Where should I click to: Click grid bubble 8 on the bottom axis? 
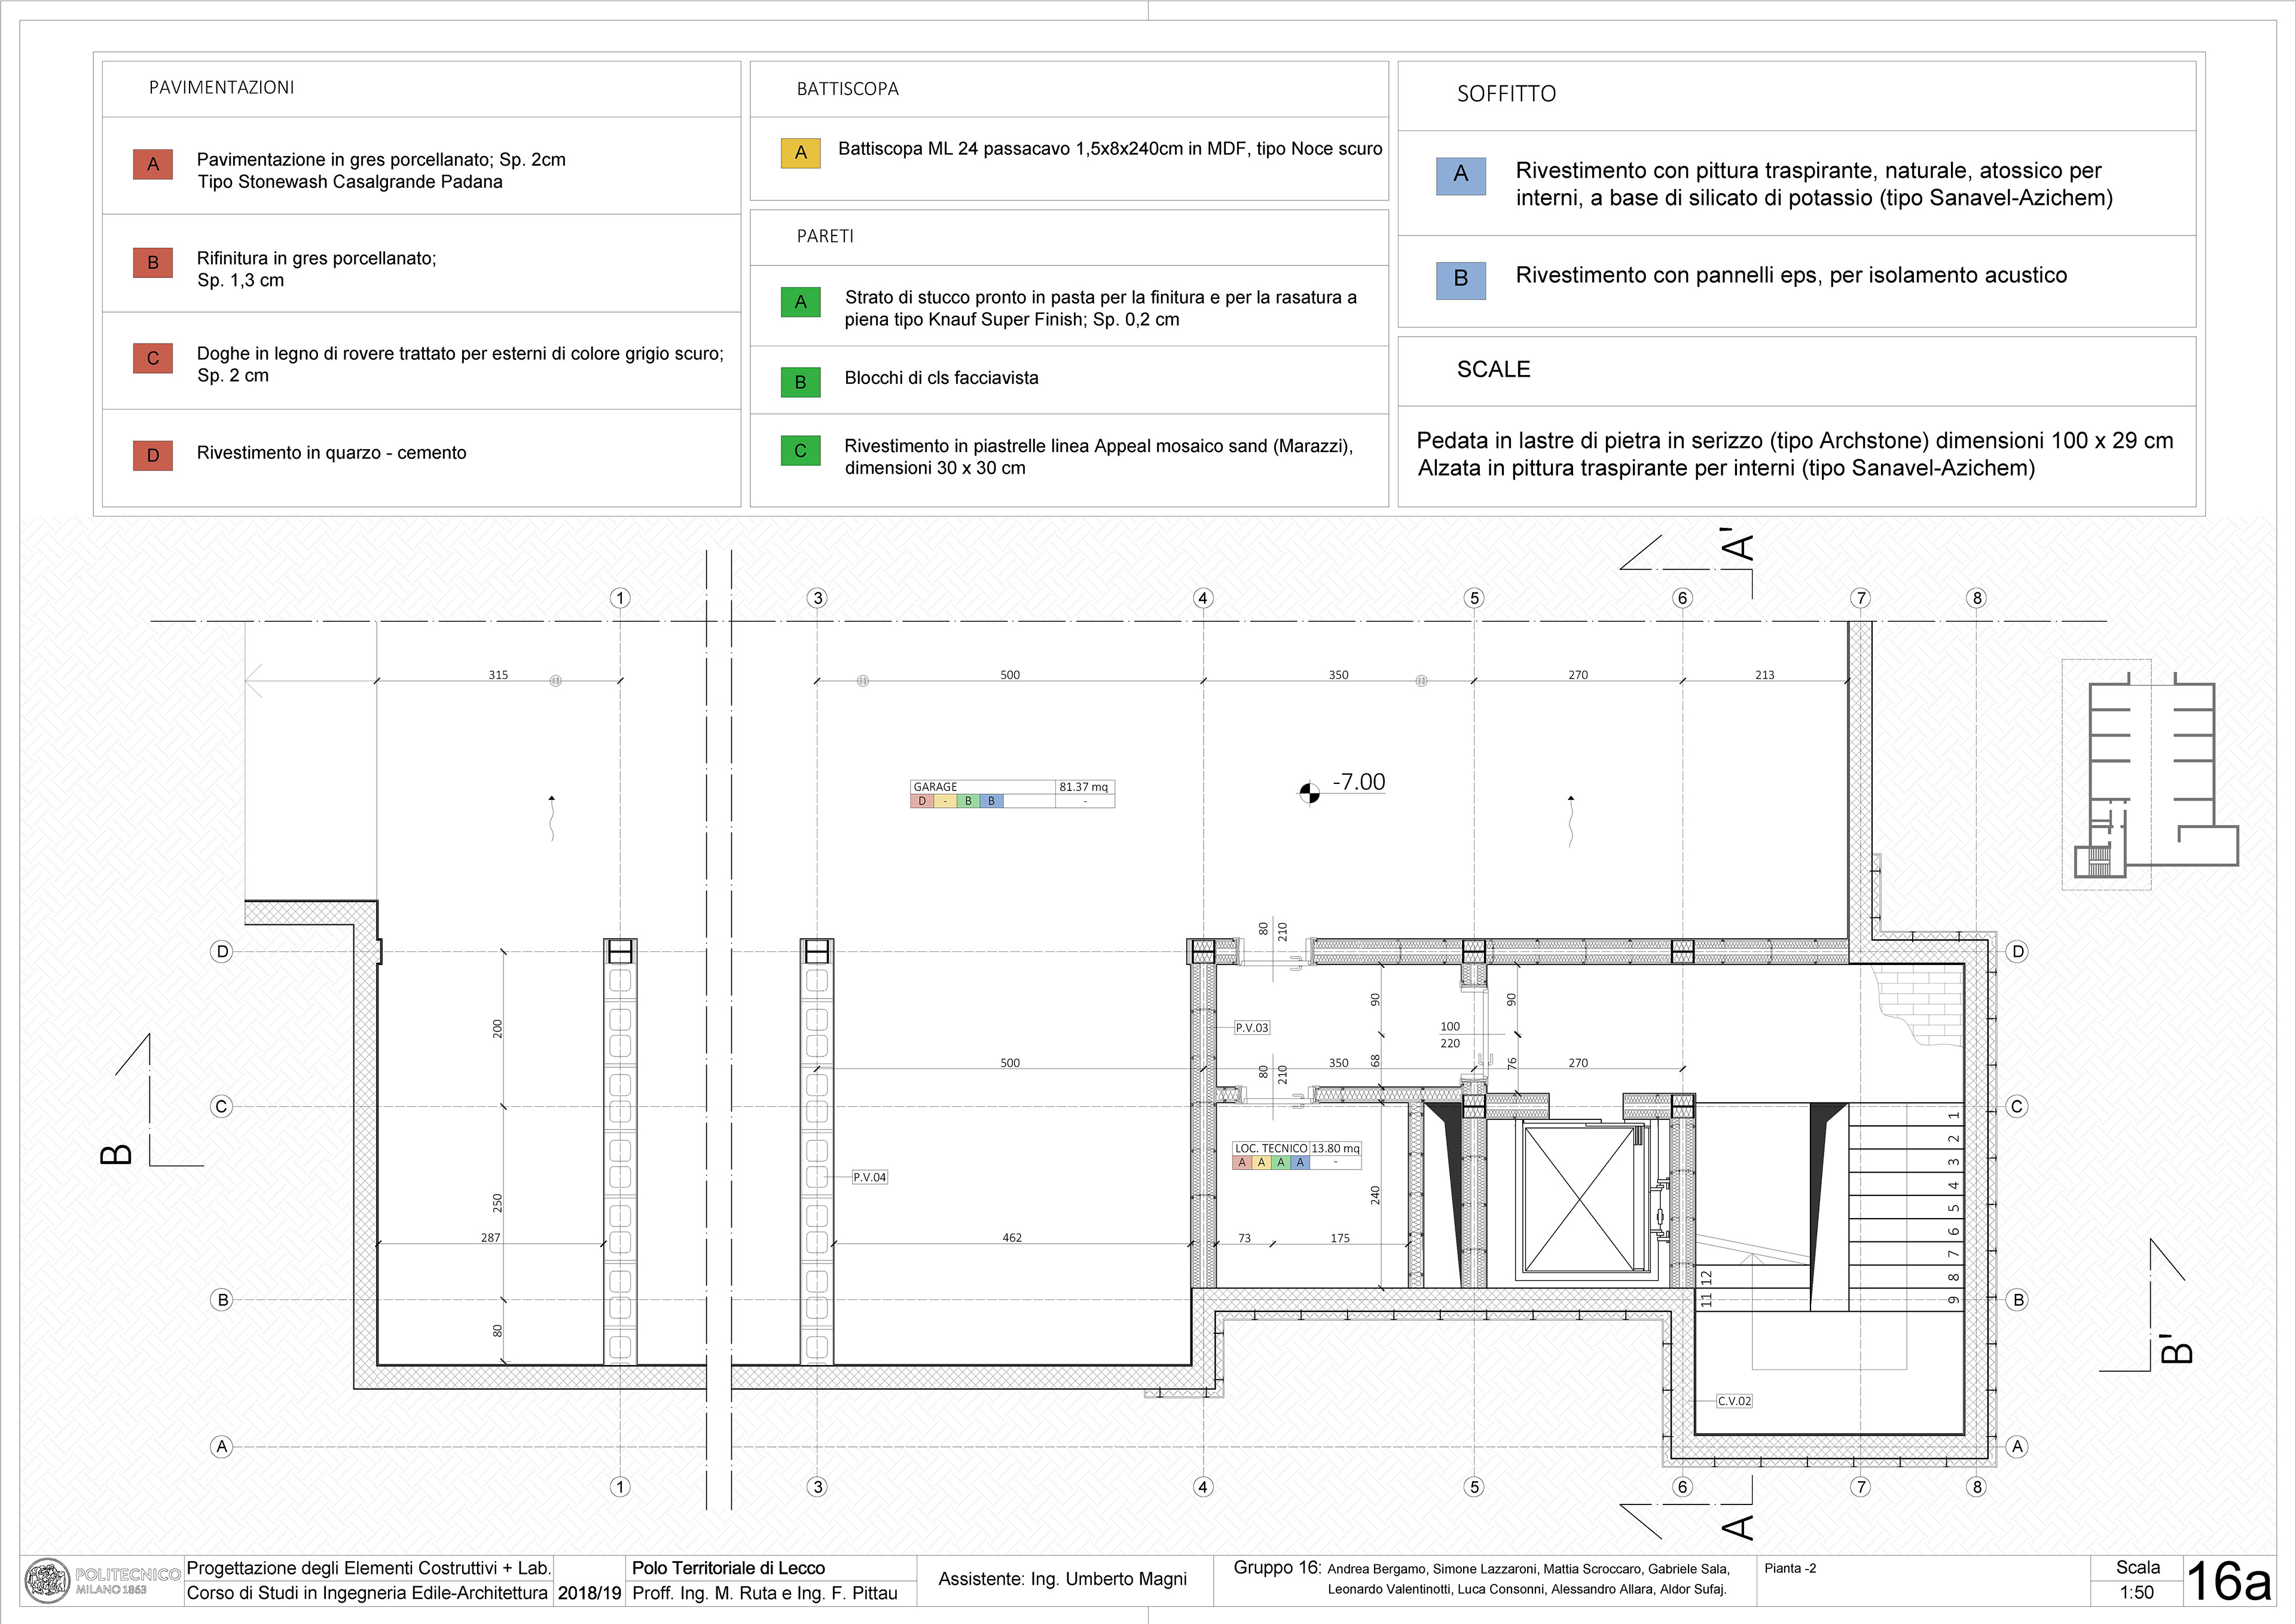click(x=1976, y=1487)
